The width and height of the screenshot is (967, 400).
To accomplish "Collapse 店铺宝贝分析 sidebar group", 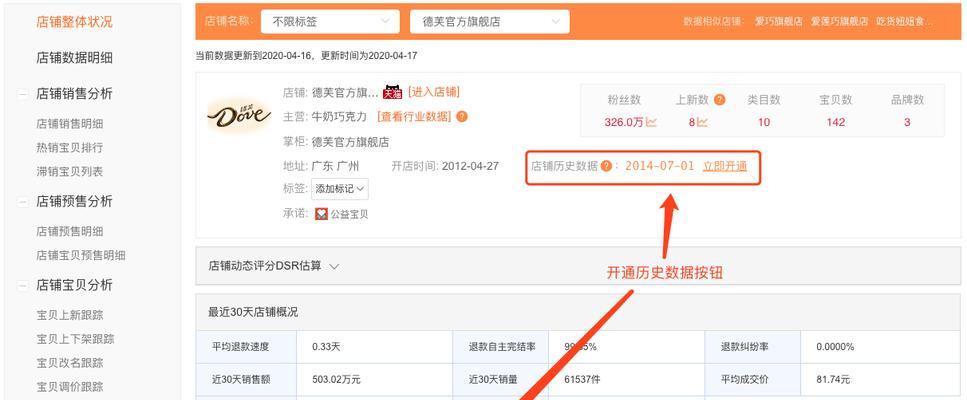I will (23, 285).
